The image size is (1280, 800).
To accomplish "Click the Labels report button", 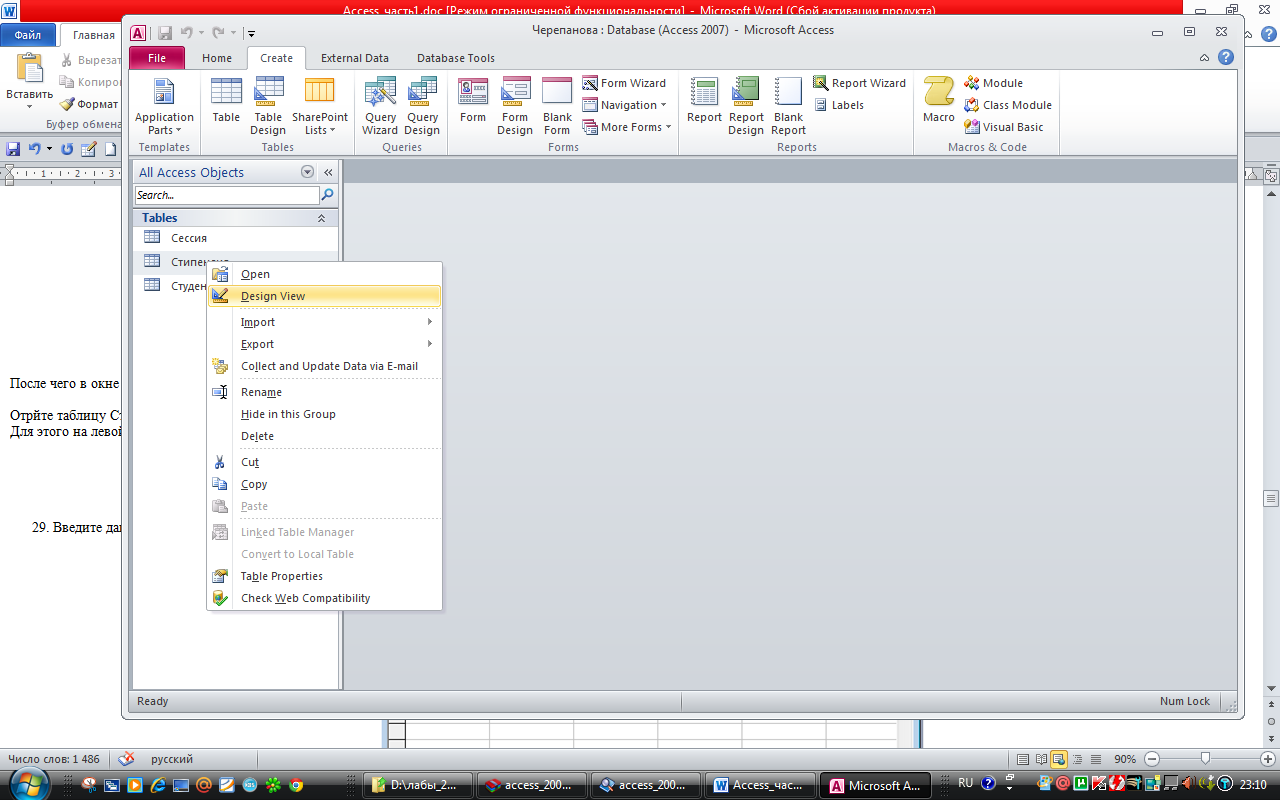I will point(838,105).
